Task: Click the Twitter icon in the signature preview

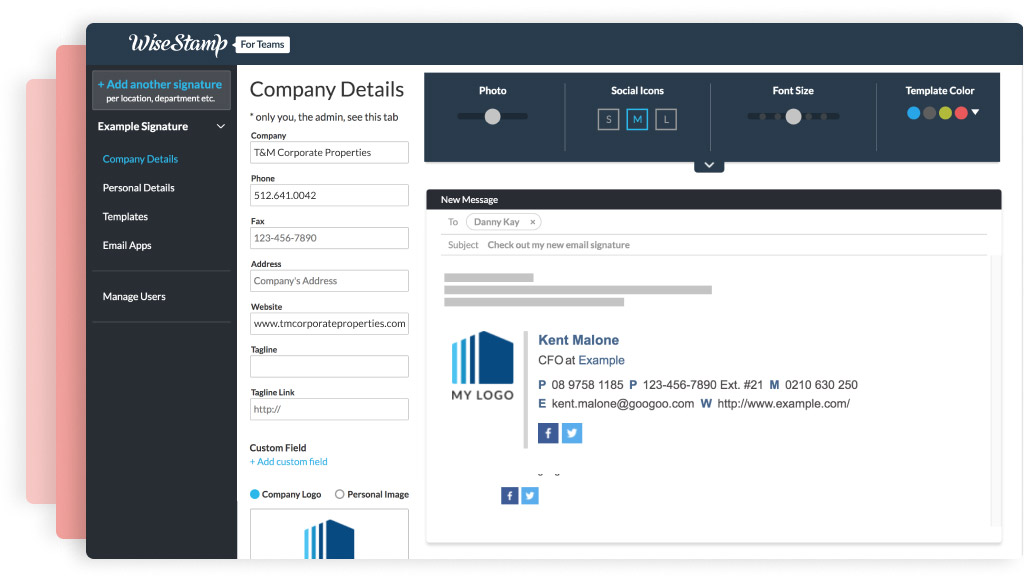Action: coord(571,433)
